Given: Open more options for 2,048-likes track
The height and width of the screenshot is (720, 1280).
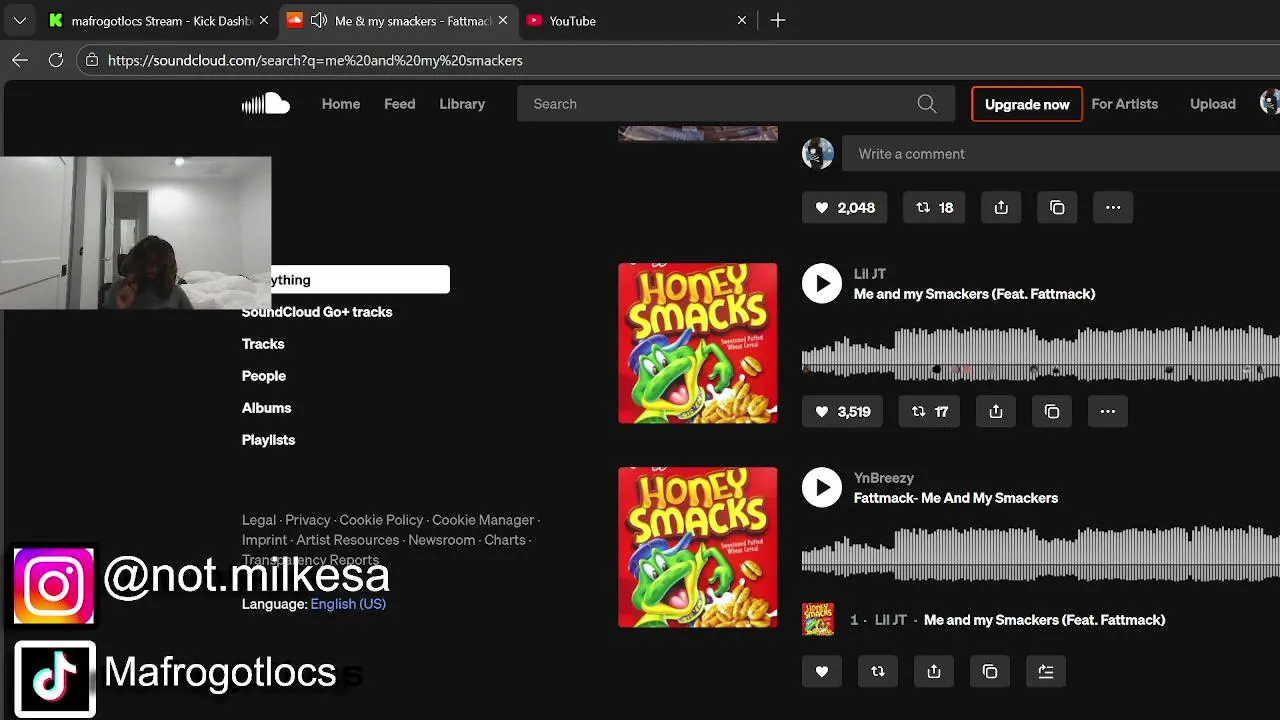Looking at the screenshot, I should pyautogui.click(x=1113, y=208).
